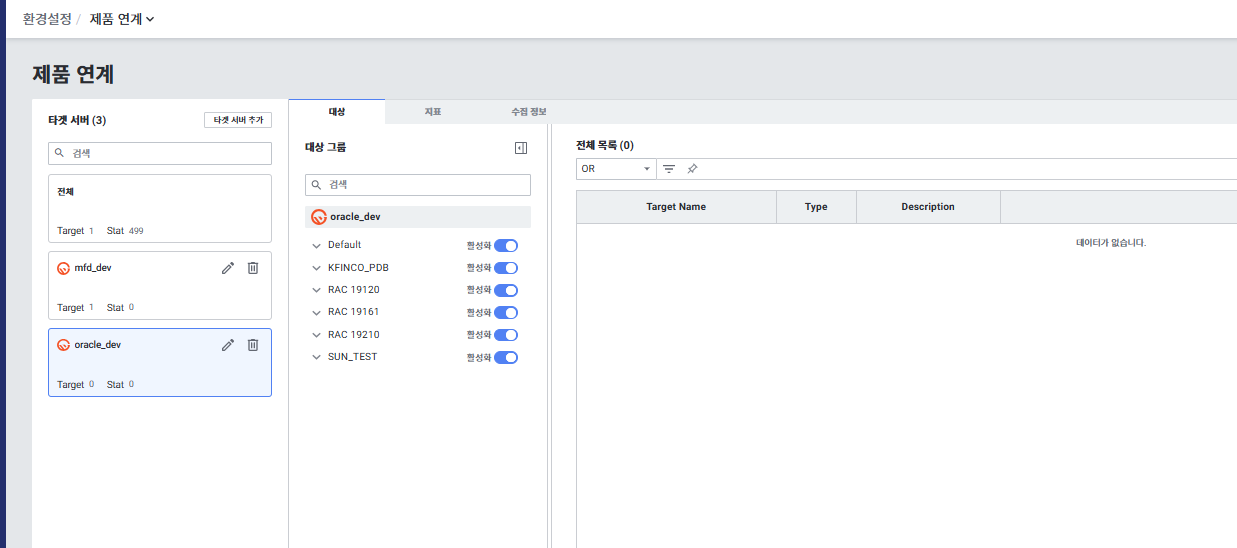Image resolution: width=1237 pixels, height=548 pixels.
Task: Click the pin icon next to filter
Action: 692,169
